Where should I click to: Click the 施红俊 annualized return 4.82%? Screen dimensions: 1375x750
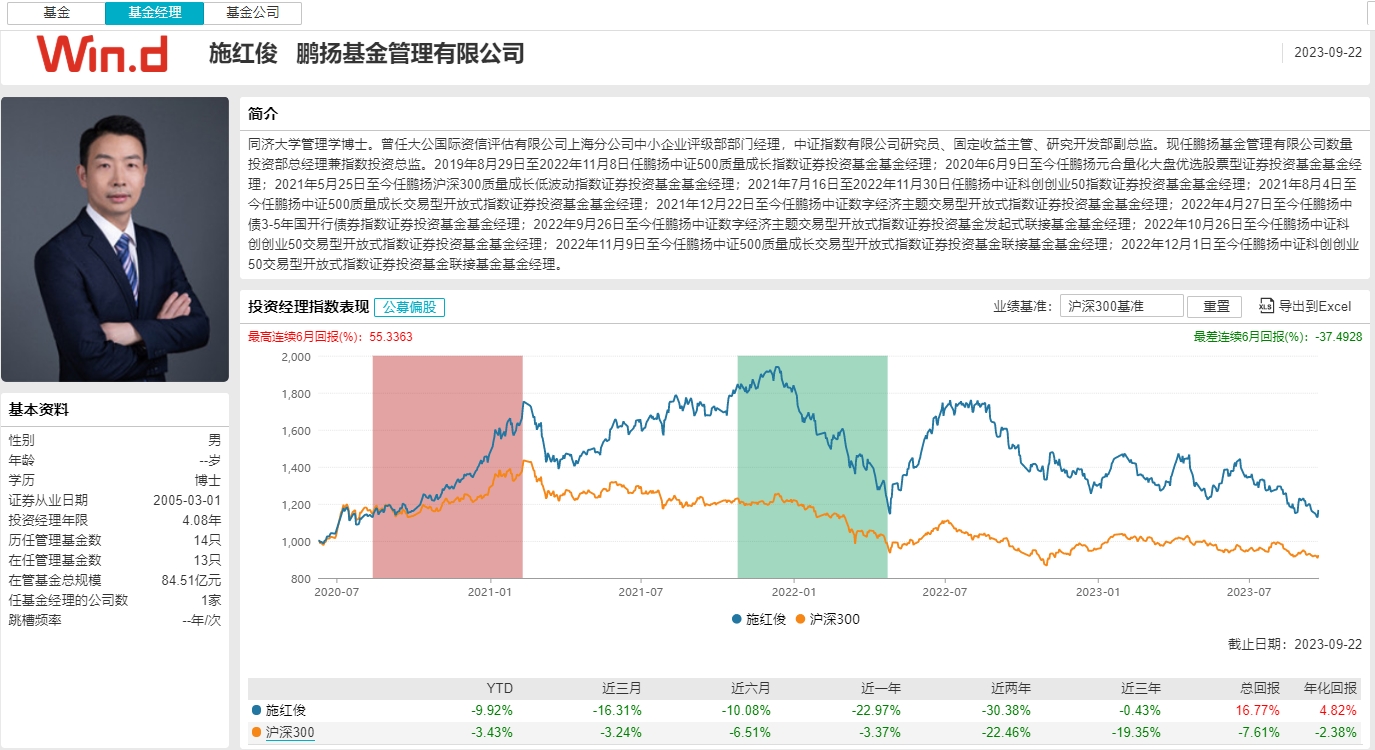point(1339,710)
